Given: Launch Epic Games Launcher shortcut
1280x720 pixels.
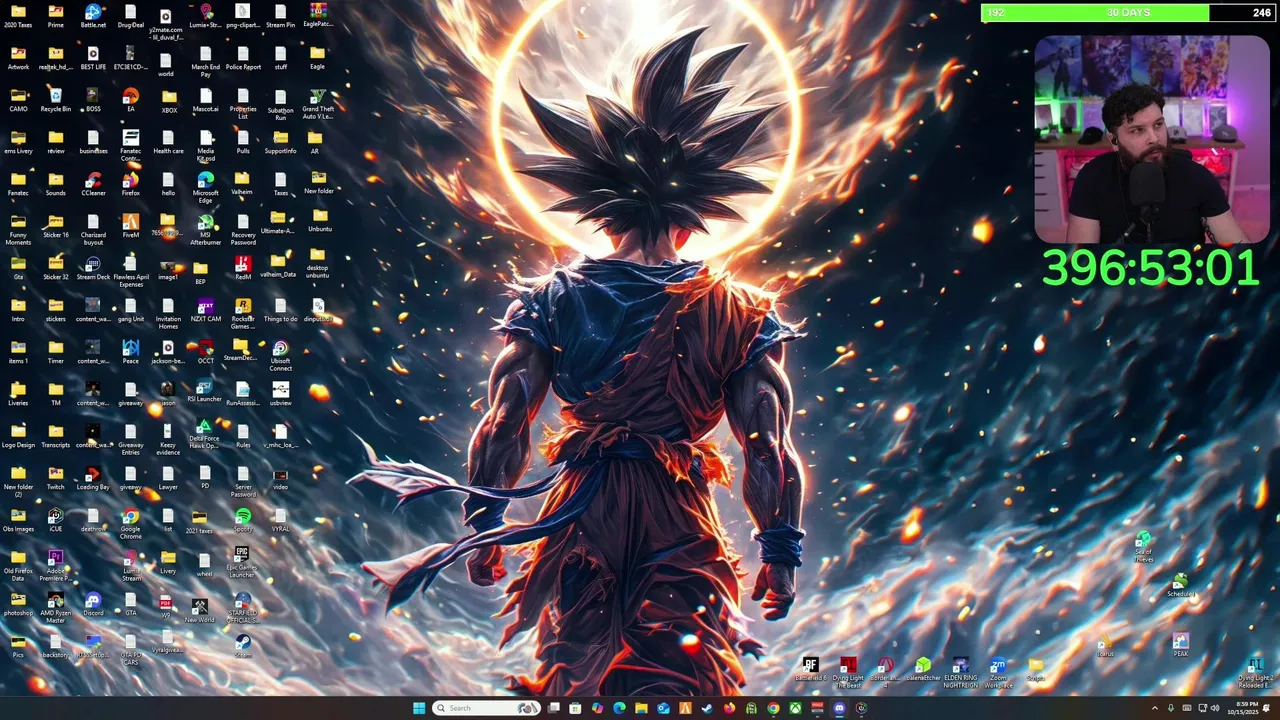Looking at the screenshot, I should [242, 562].
